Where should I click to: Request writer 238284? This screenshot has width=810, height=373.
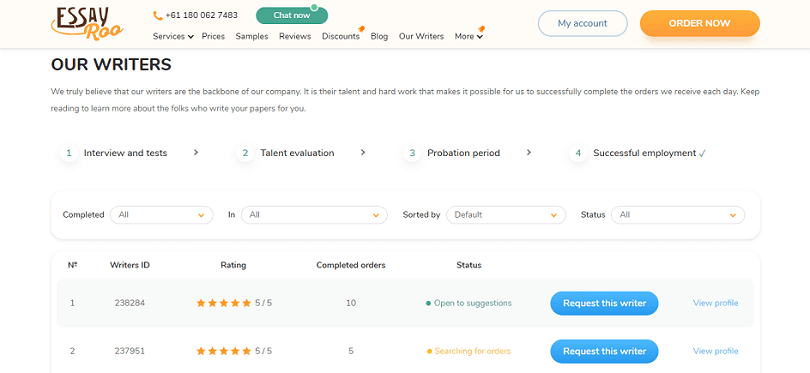tap(604, 303)
